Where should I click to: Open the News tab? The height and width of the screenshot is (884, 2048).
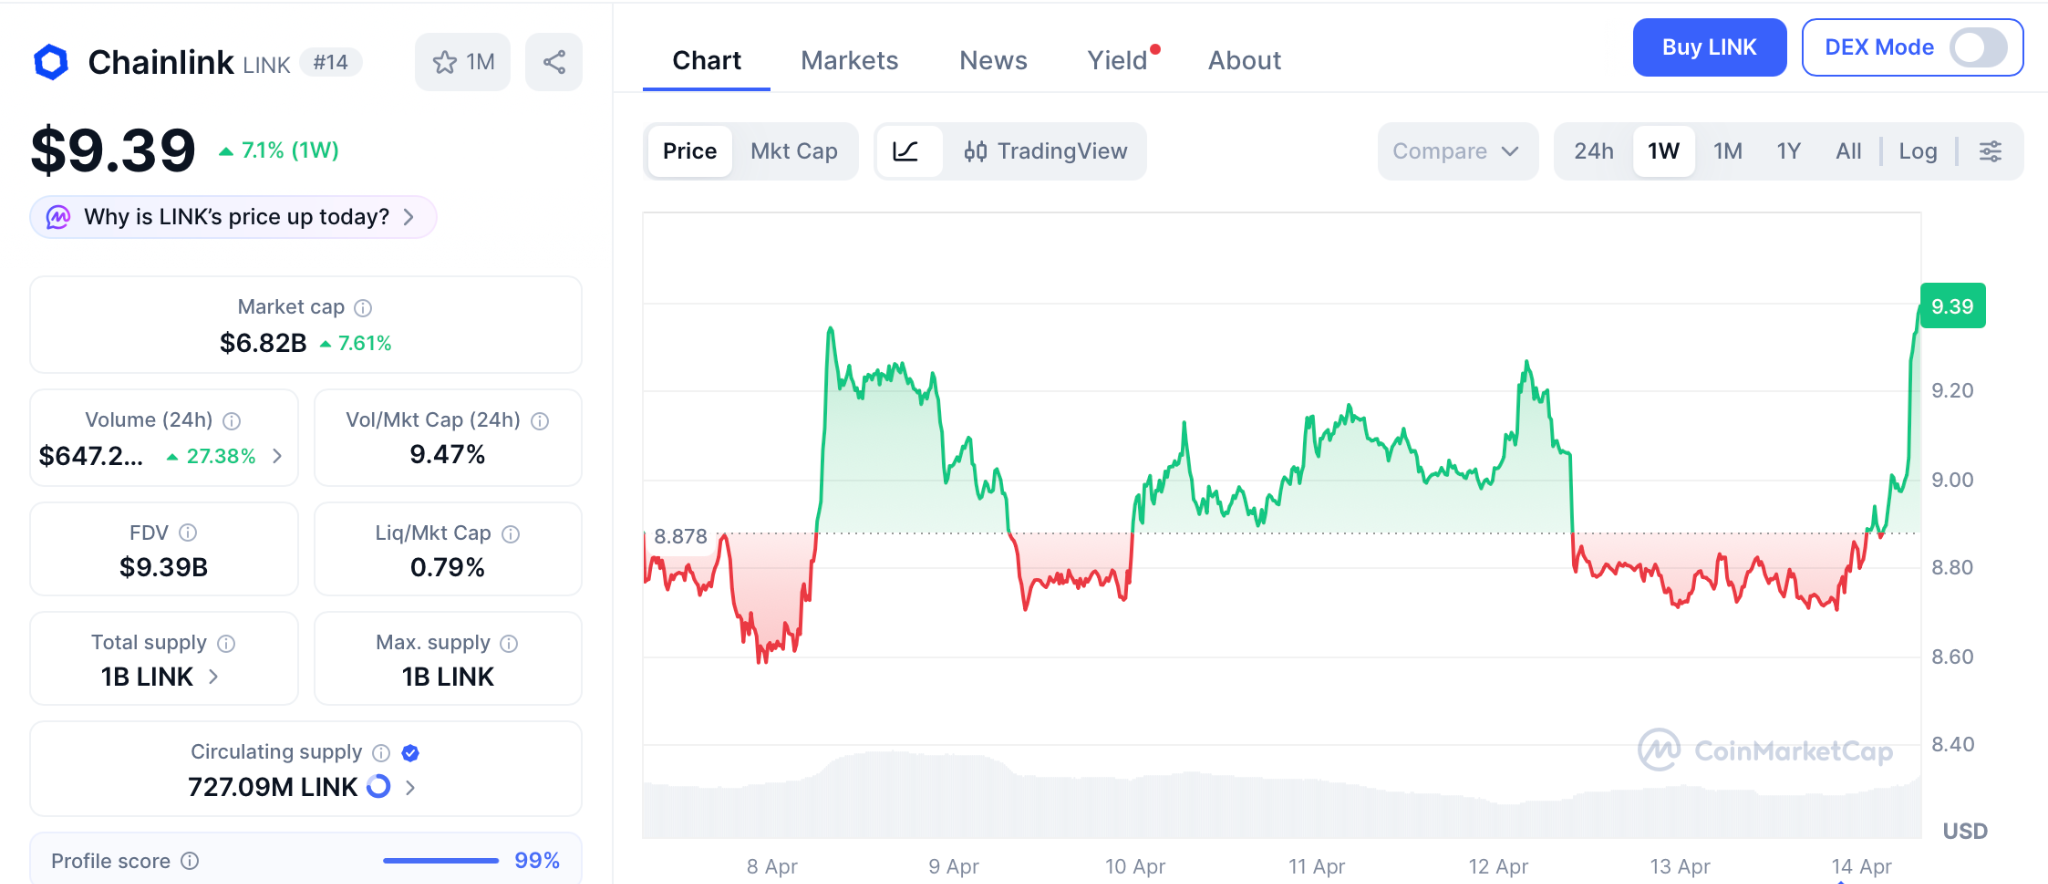pos(993,61)
